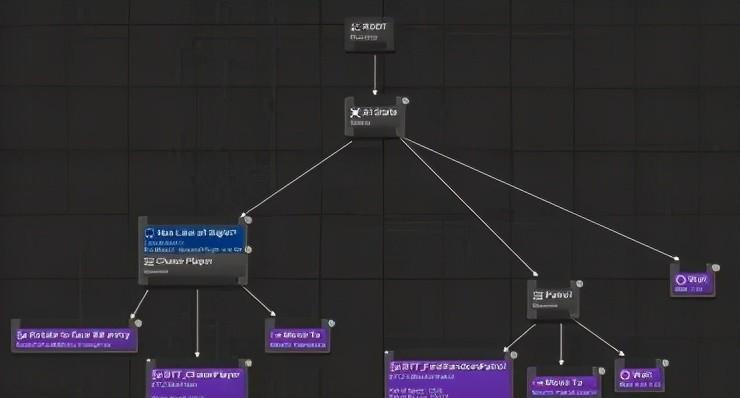Select the AI State node title
The height and width of the screenshot is (398, 740).
click(x=380, y=112)
